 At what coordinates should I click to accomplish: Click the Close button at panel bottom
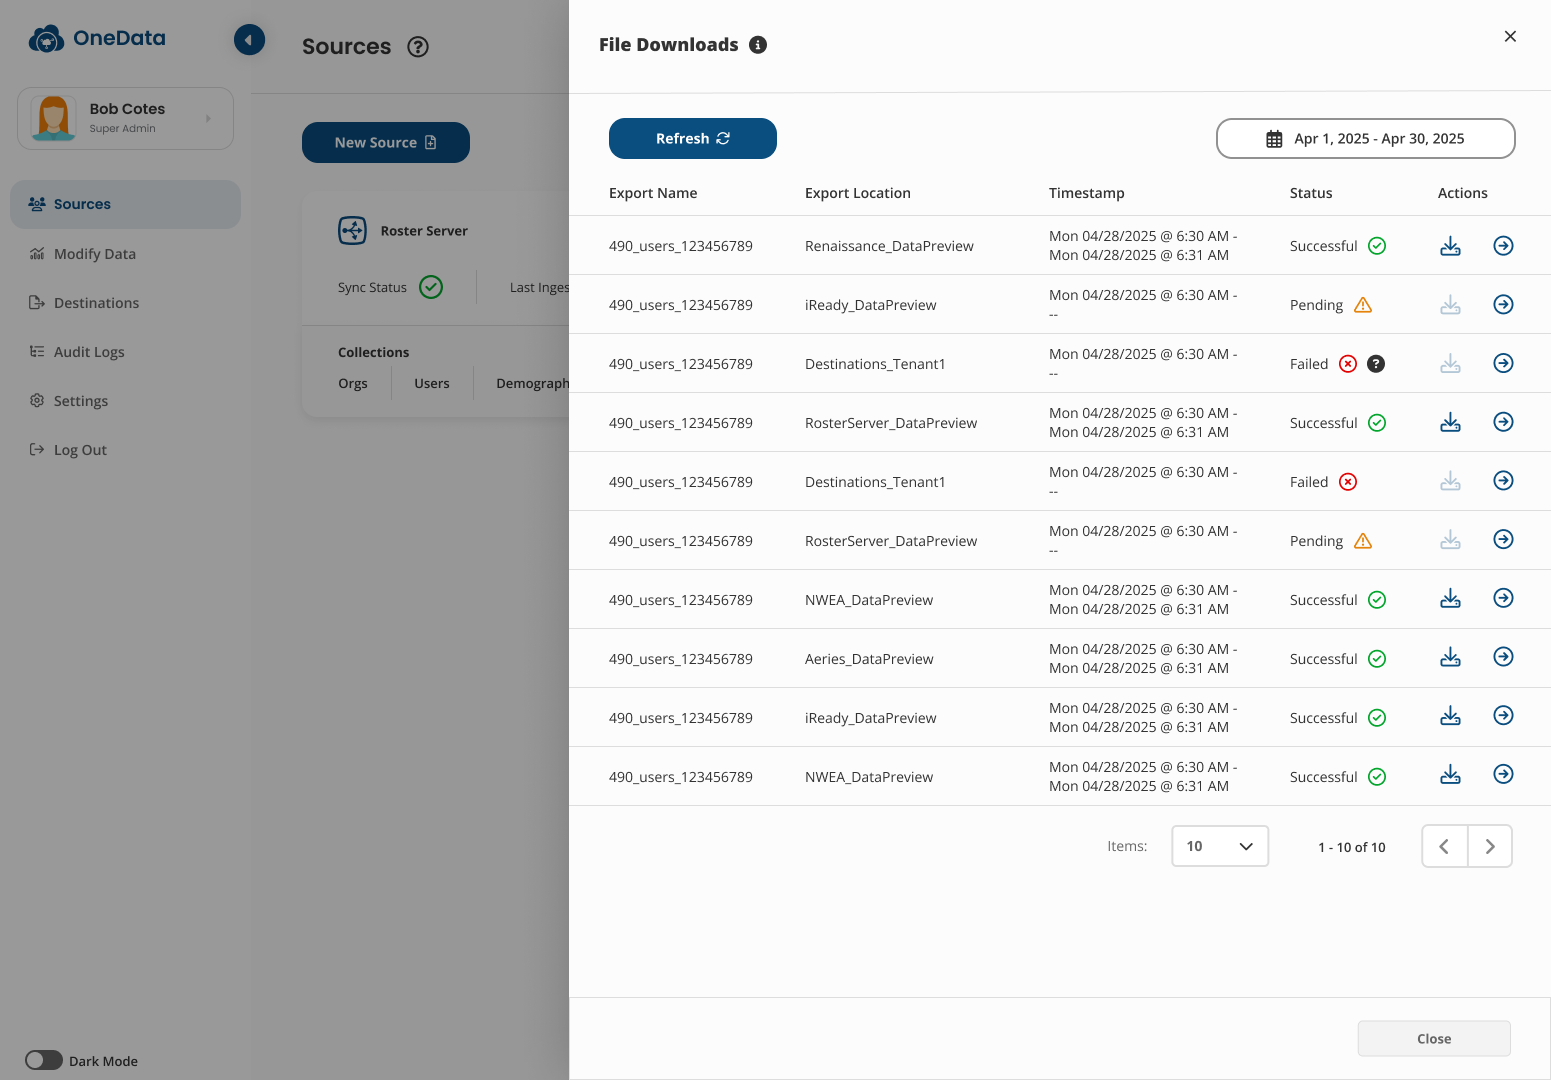[1433, 1039]
